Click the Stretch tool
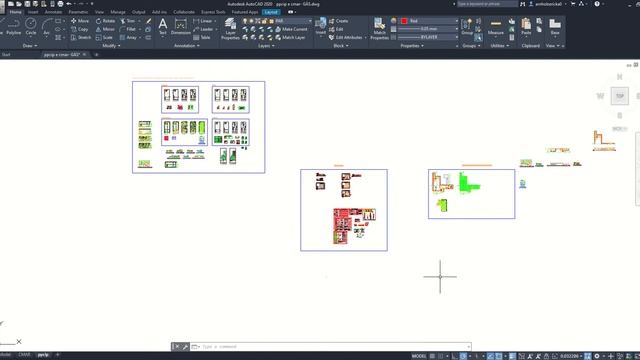Screen dimensions: 640x360 (x=81, y=38)
